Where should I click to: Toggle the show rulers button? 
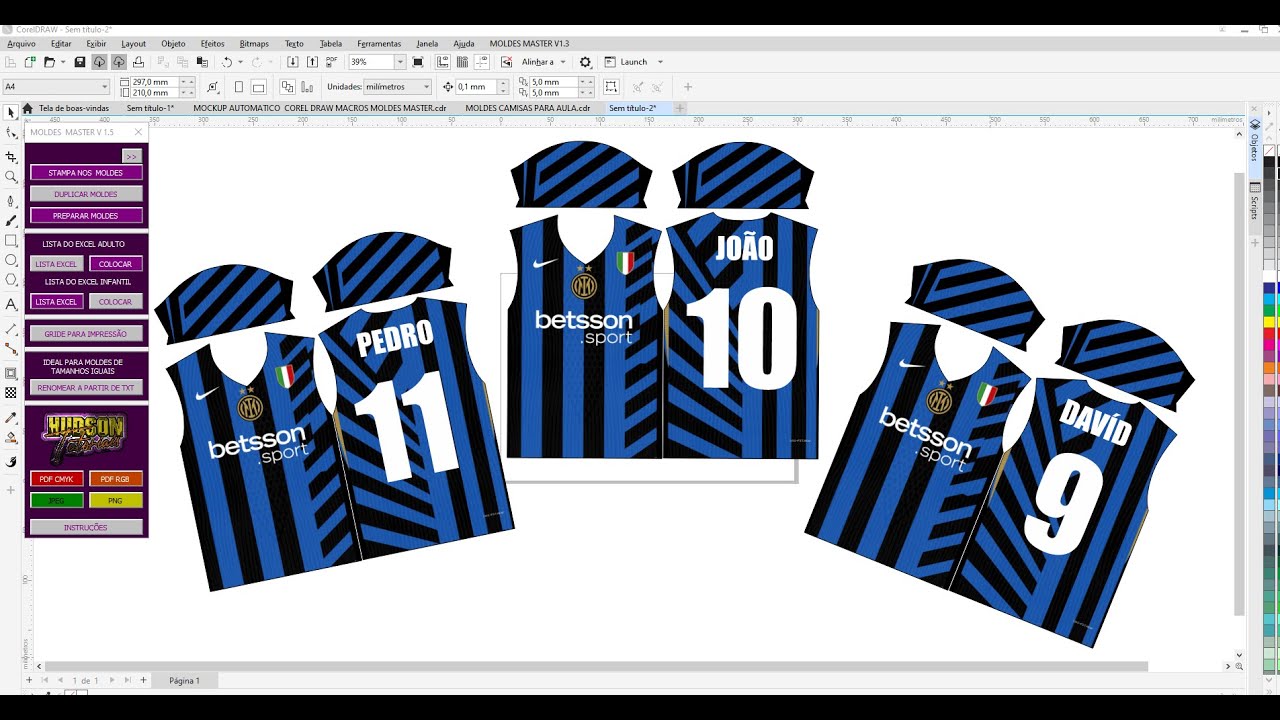[444, 62]
